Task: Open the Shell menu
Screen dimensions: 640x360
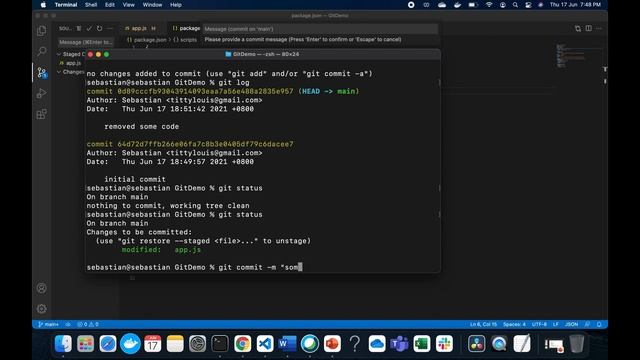Action: 91,5
